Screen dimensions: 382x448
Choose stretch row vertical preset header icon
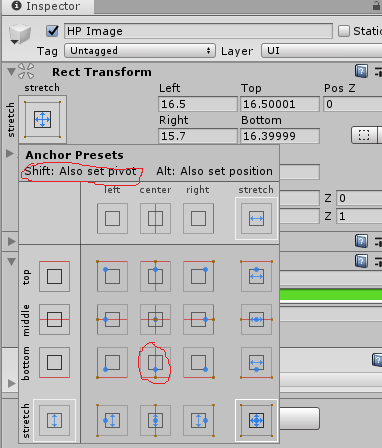(x=54, y=421)
